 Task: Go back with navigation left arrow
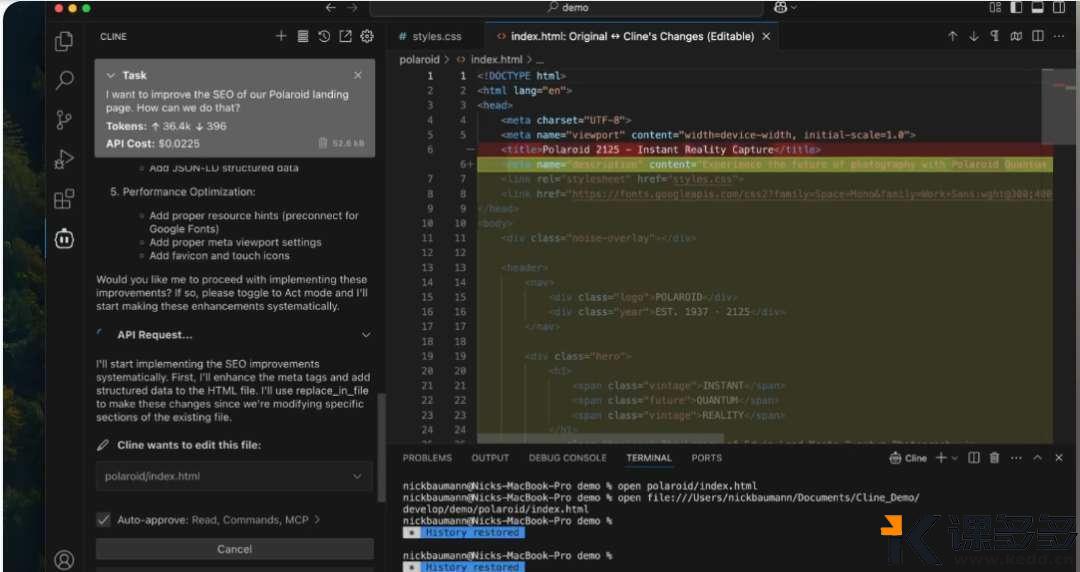pos(331,8)
